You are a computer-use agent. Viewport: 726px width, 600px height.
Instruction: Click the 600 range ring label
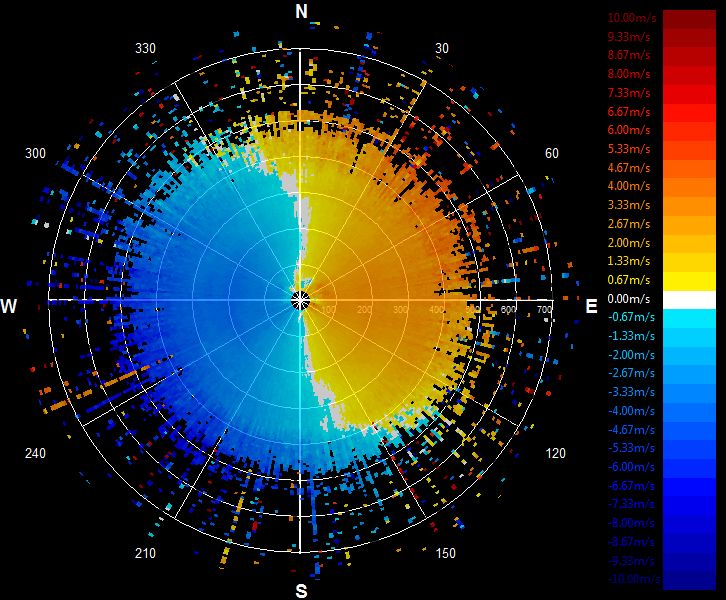[508, 309]
